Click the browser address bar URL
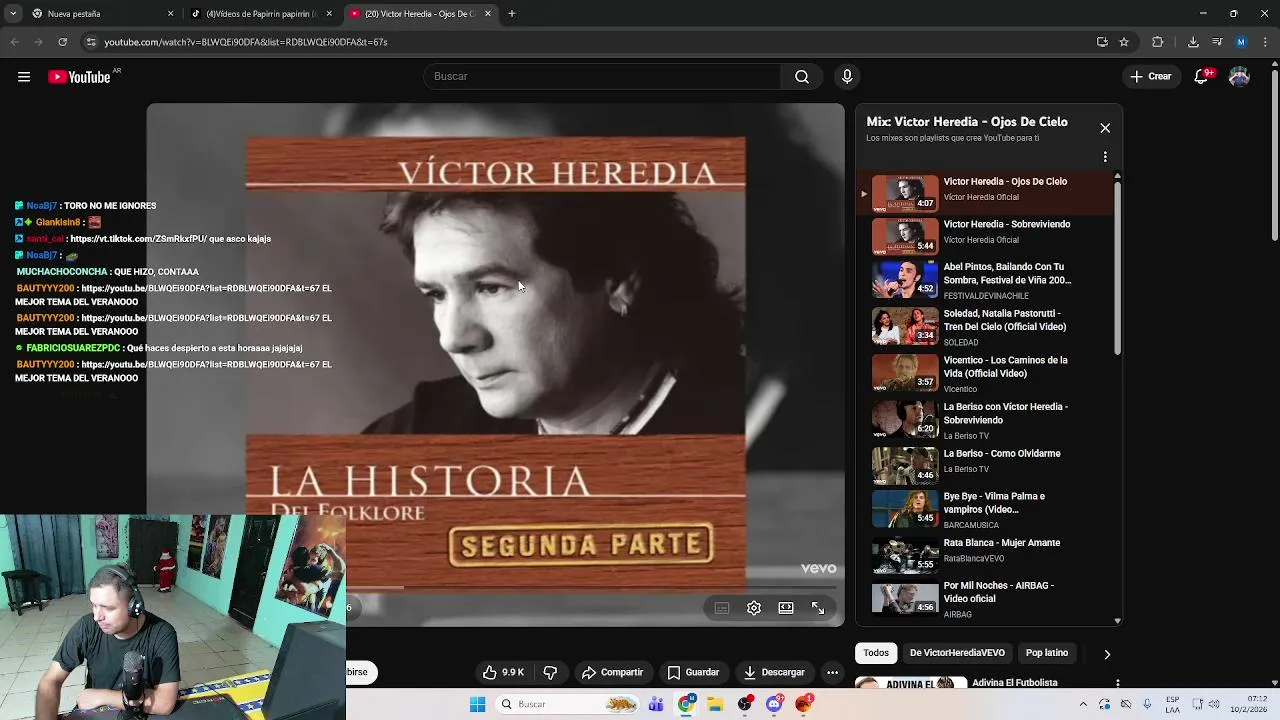Viewport: 1280px width, 720px height. 246,42
